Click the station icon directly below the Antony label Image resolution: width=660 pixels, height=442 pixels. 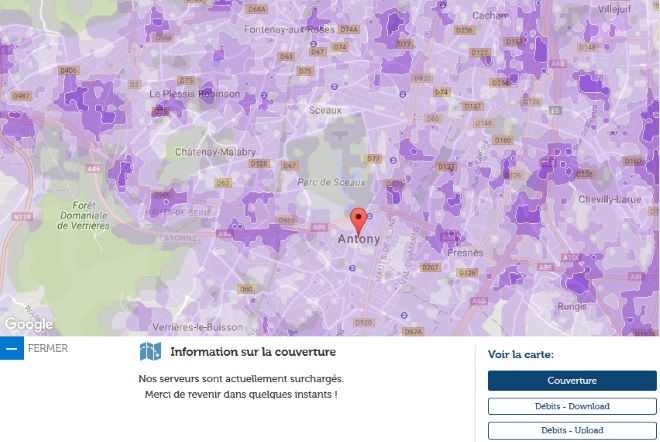point(352,268)
